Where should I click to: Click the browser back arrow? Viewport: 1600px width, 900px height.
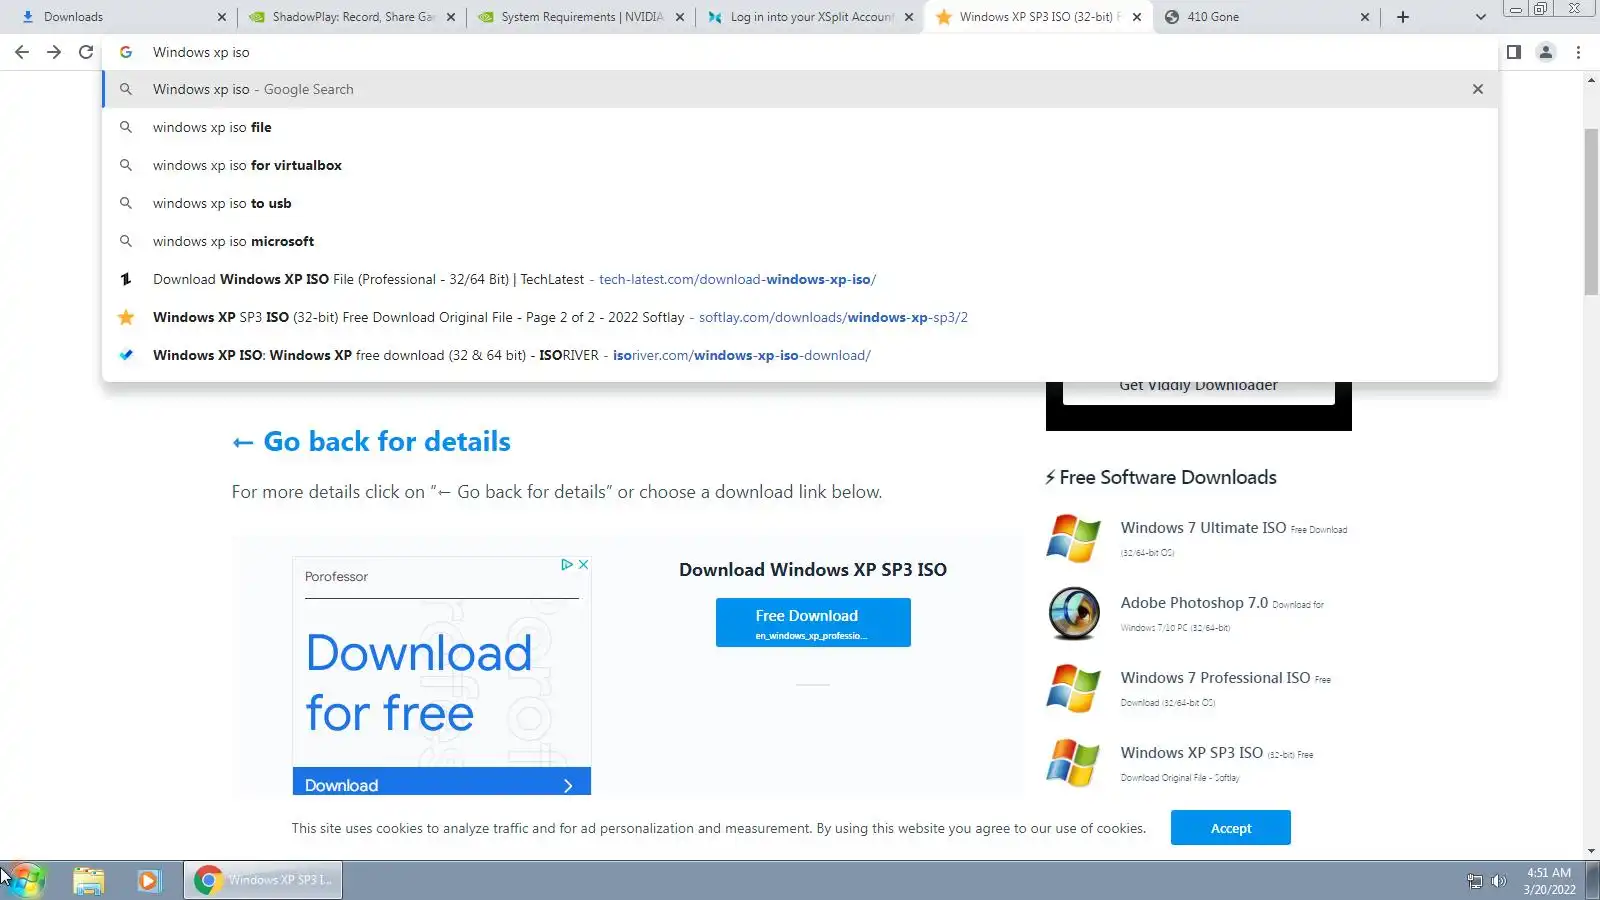pyautogui.click(x=22, y=52)
